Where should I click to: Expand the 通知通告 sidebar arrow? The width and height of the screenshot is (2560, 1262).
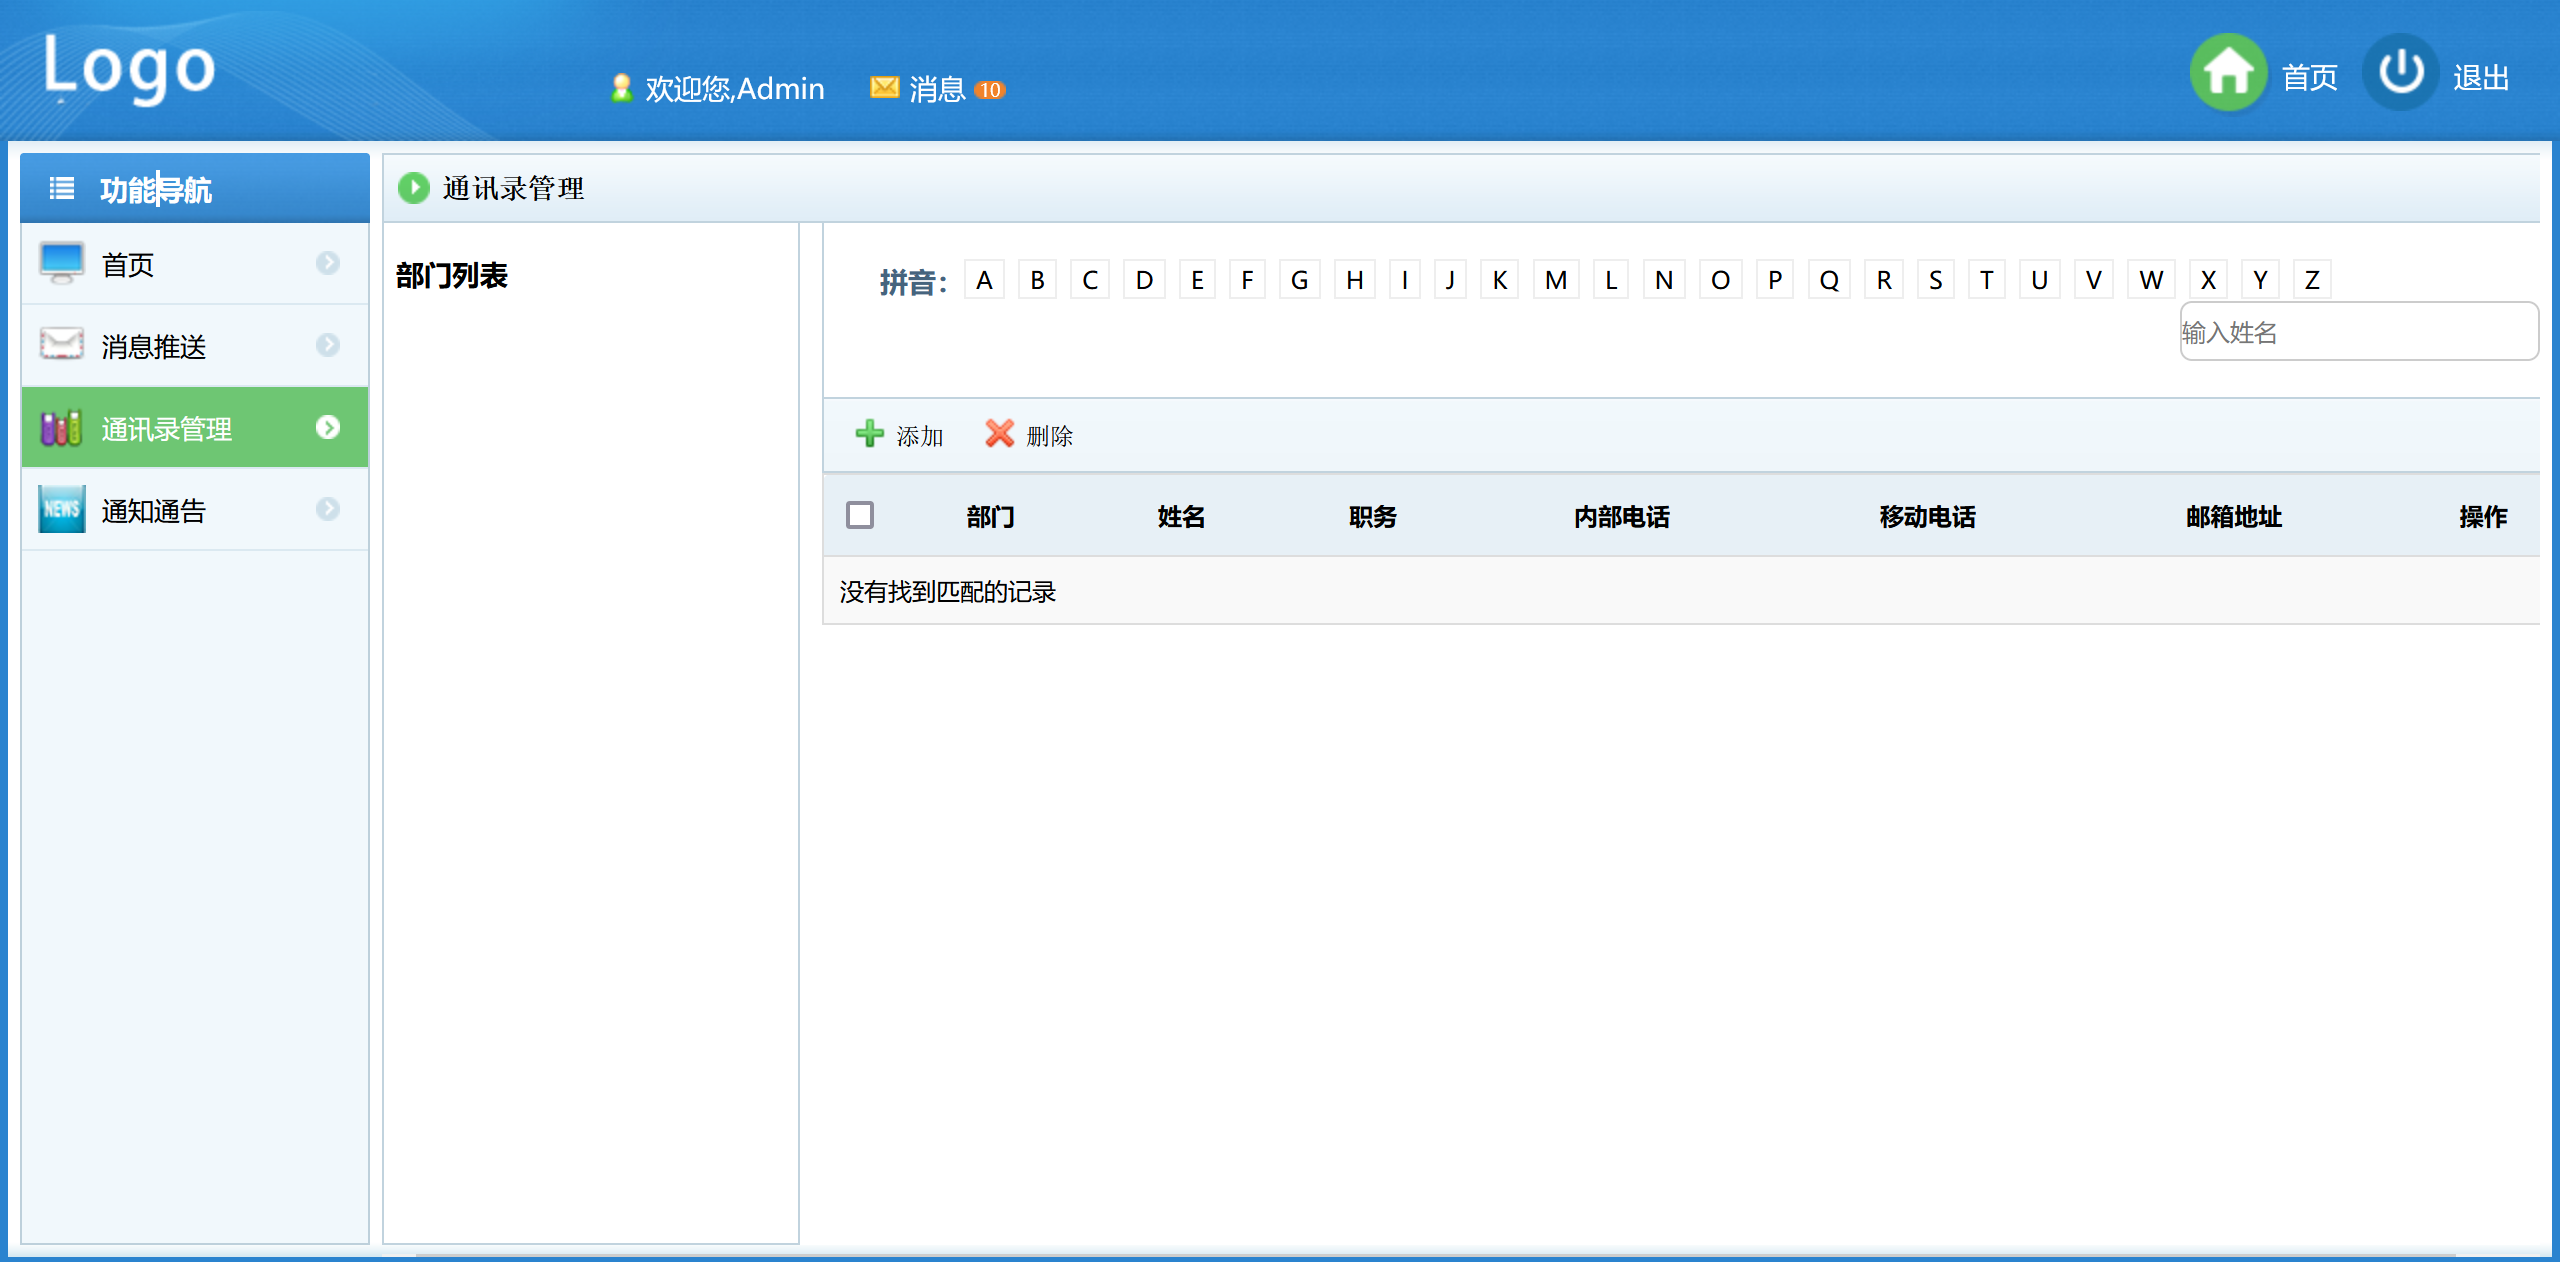[x=328, y=509]
